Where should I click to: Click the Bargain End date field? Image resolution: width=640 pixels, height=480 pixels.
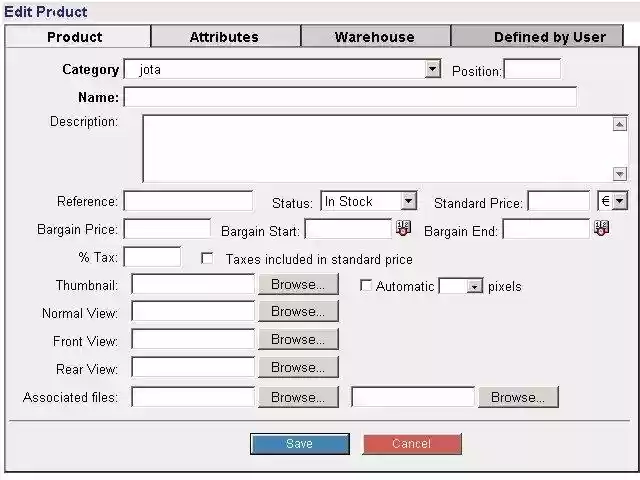pyautogui.click(x=546, y=229)
